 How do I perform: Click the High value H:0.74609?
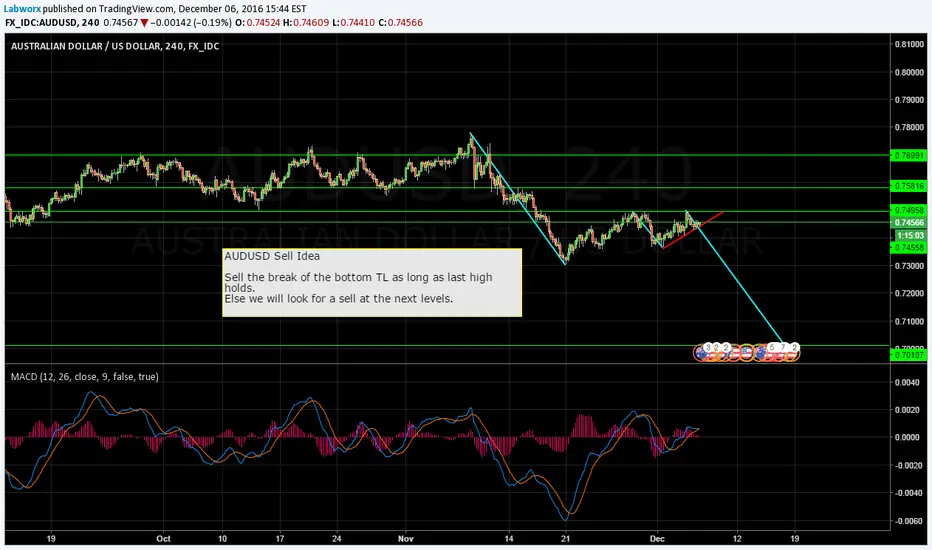click(x=306, y=23)
